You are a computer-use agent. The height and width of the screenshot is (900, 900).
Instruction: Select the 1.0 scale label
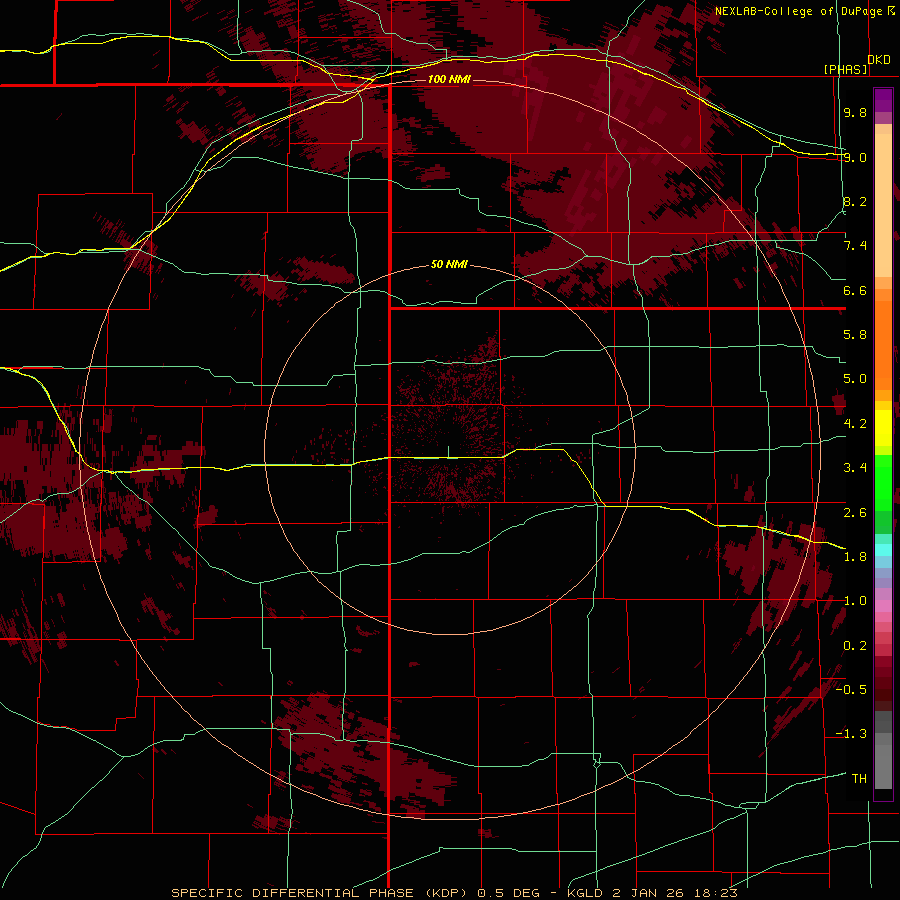(855, 601)
